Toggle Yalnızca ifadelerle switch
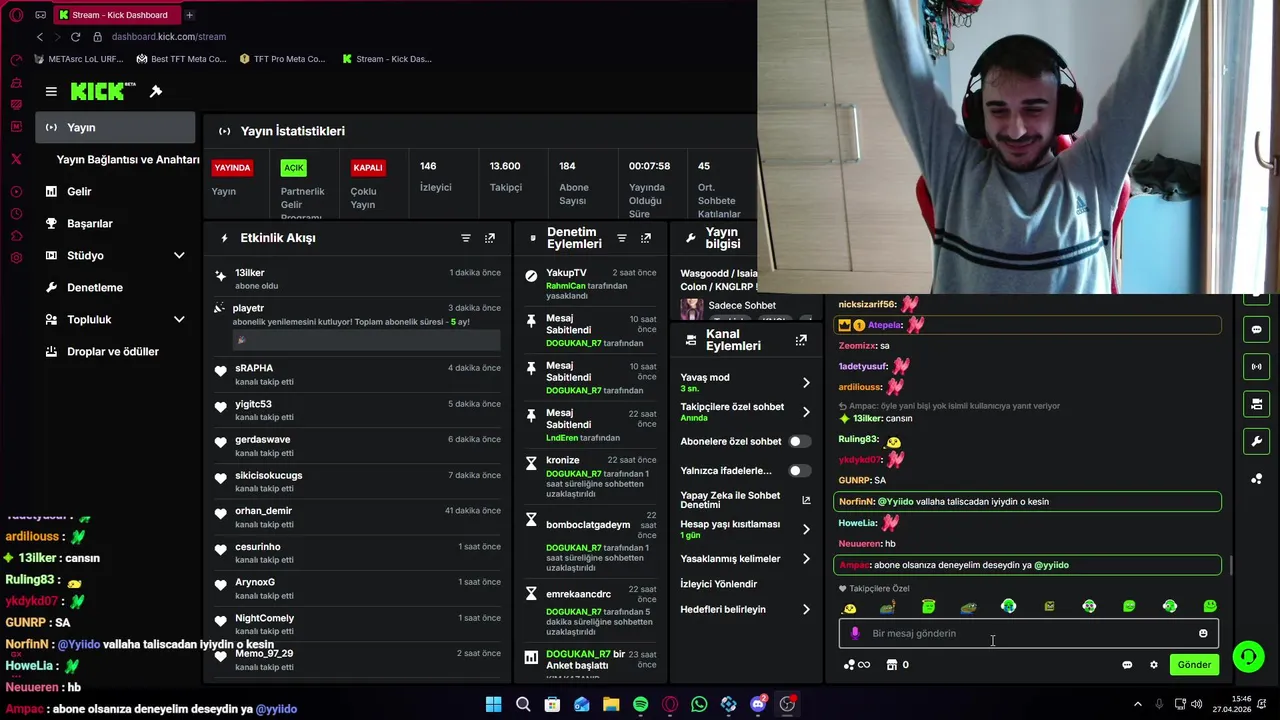1280x720 pixels. (799, 471)
